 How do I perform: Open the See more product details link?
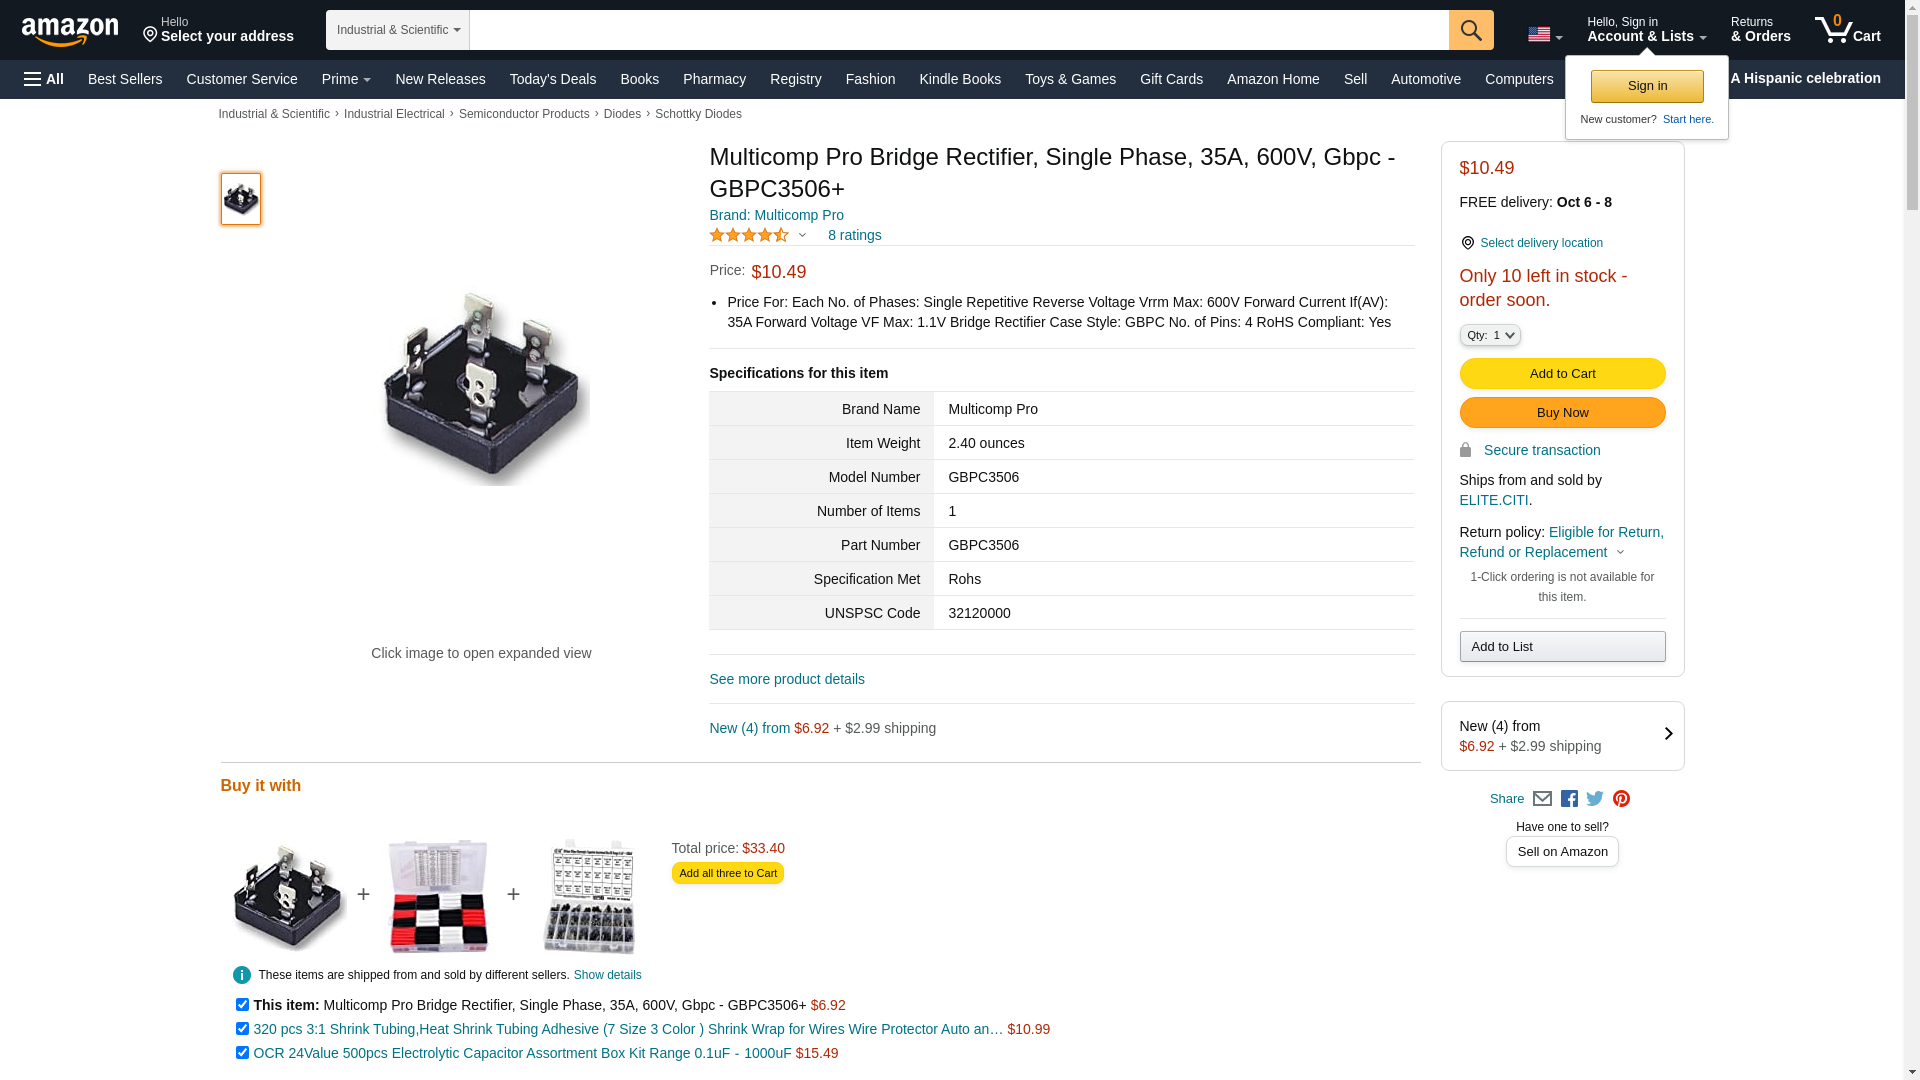(787, 679)
